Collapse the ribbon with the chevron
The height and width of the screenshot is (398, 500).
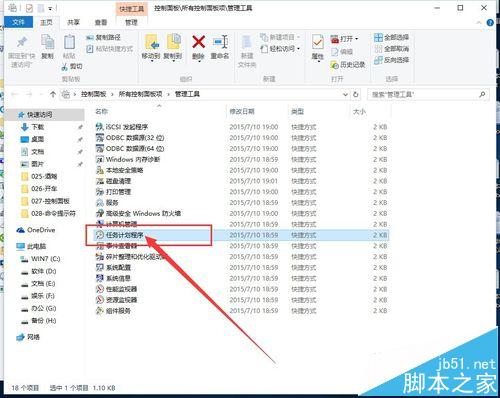tap(479, 23)
